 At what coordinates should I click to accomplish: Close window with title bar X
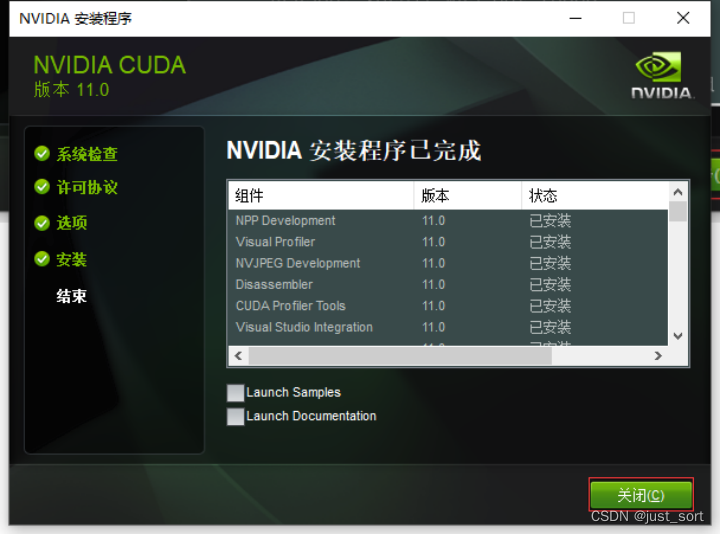click(683, 18)
